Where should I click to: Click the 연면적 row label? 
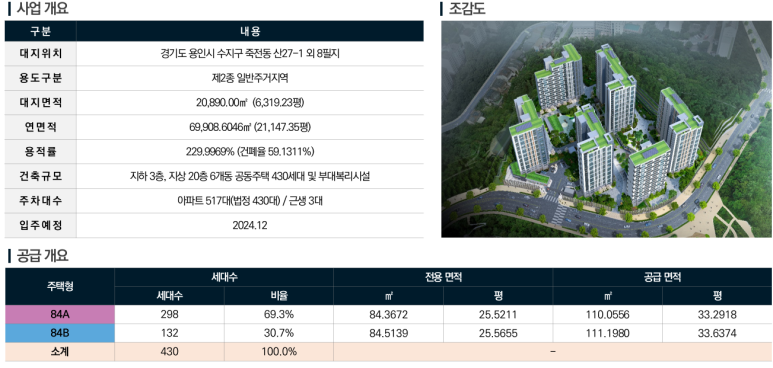point(40,127)
